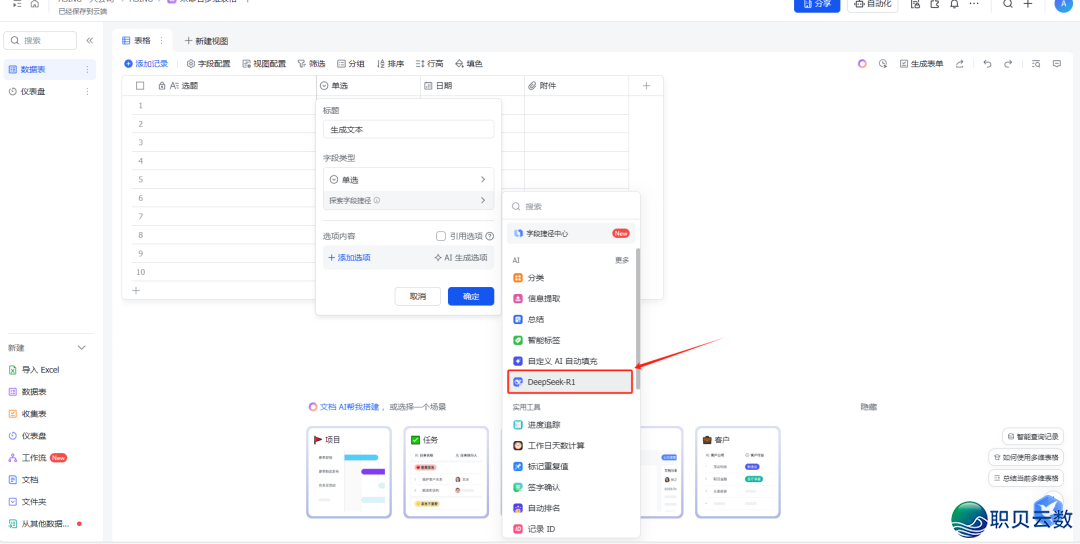This screenshot has width=1080, height=544.
Task: Expand the 探索字段捷径 row
Action: pos(408,200)
